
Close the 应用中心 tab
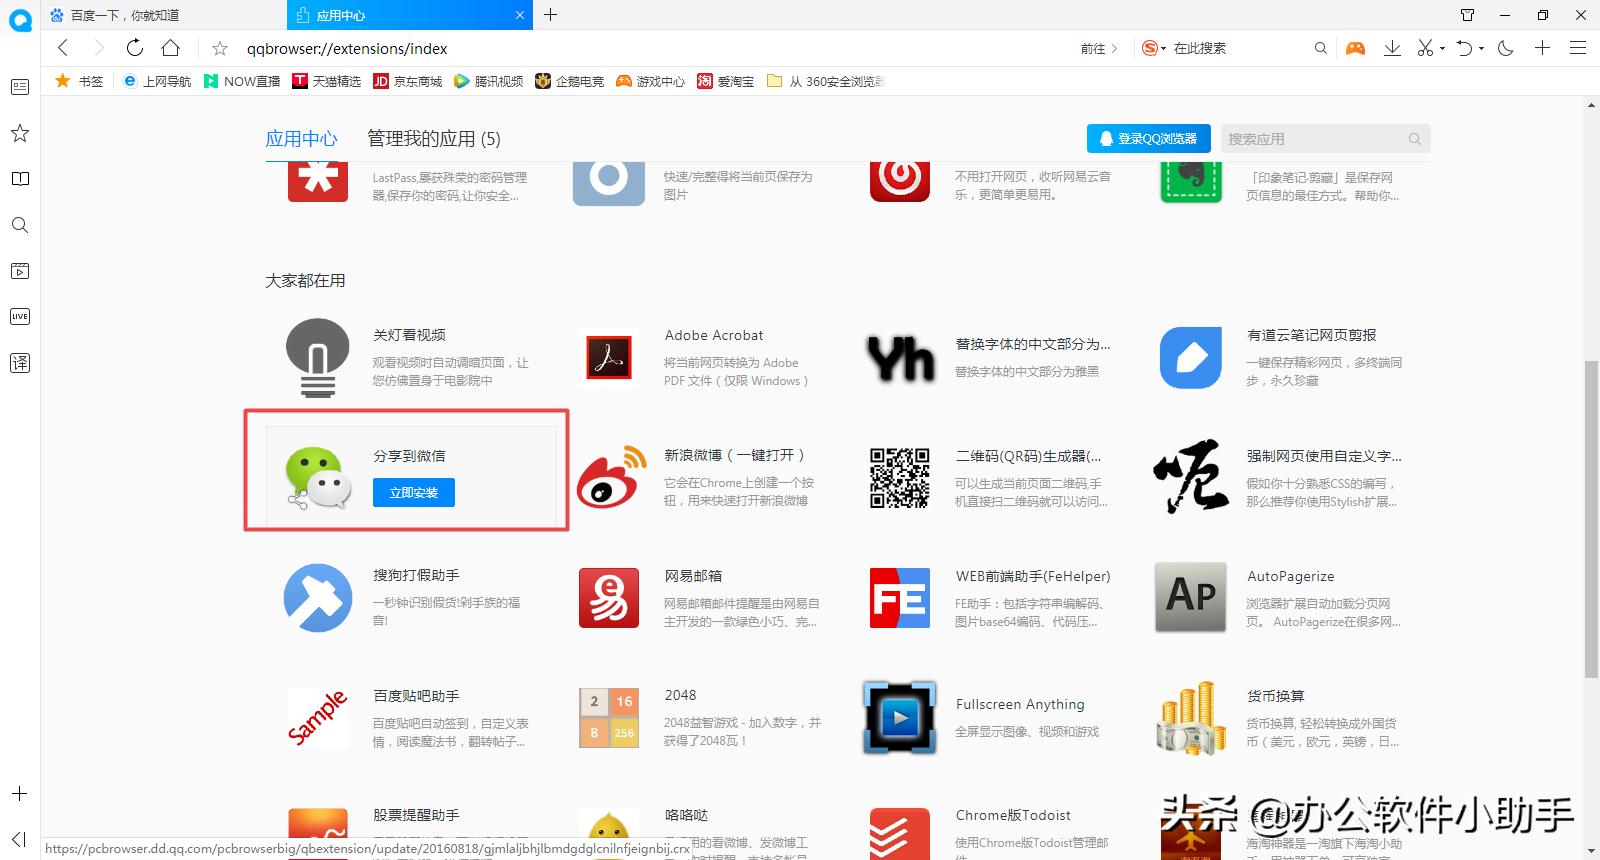519,15
